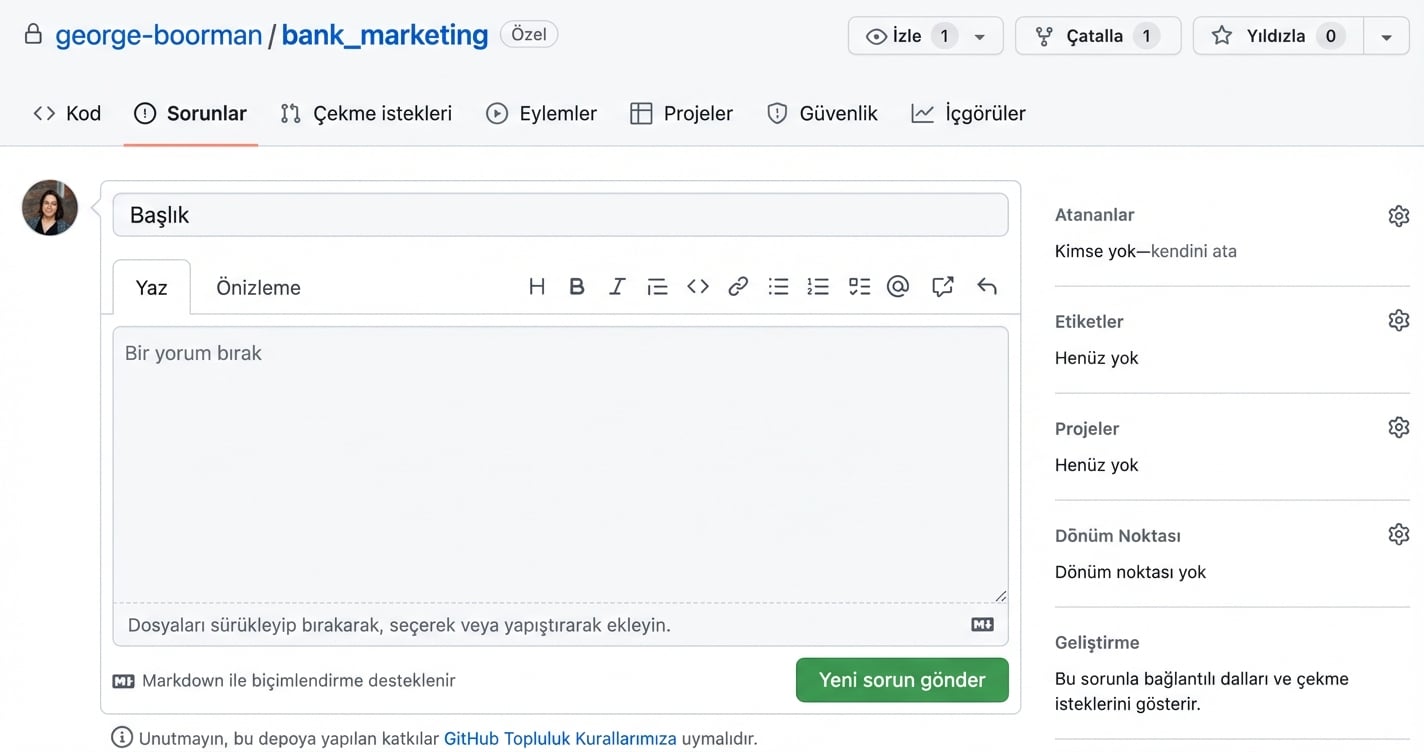The image size is (1424, 752).
Task: Add a link using chain icon
Action: [738, 287]
